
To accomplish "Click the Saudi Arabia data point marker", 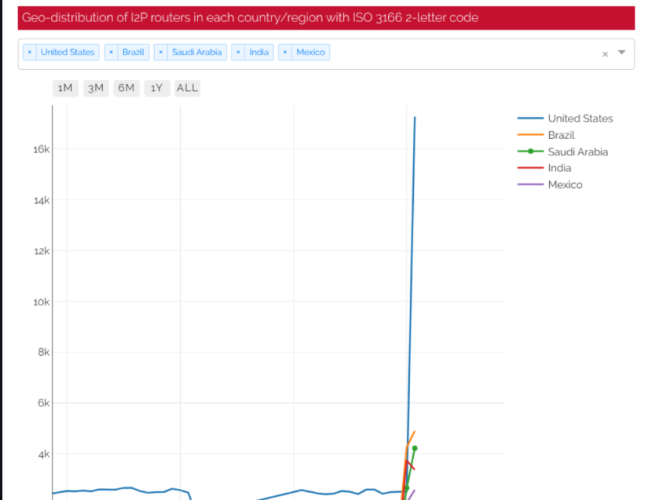I will [414, 449].
